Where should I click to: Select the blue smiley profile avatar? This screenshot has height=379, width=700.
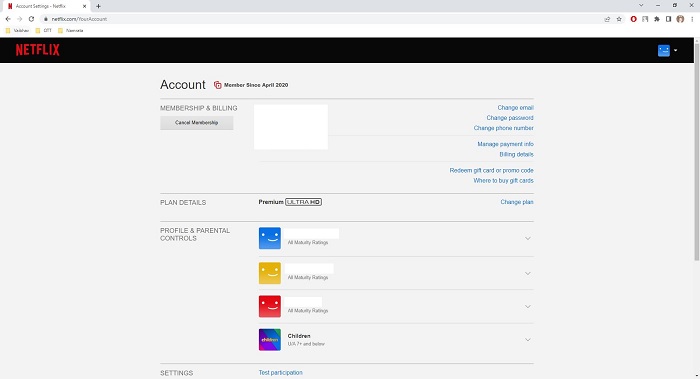[270, 238]
